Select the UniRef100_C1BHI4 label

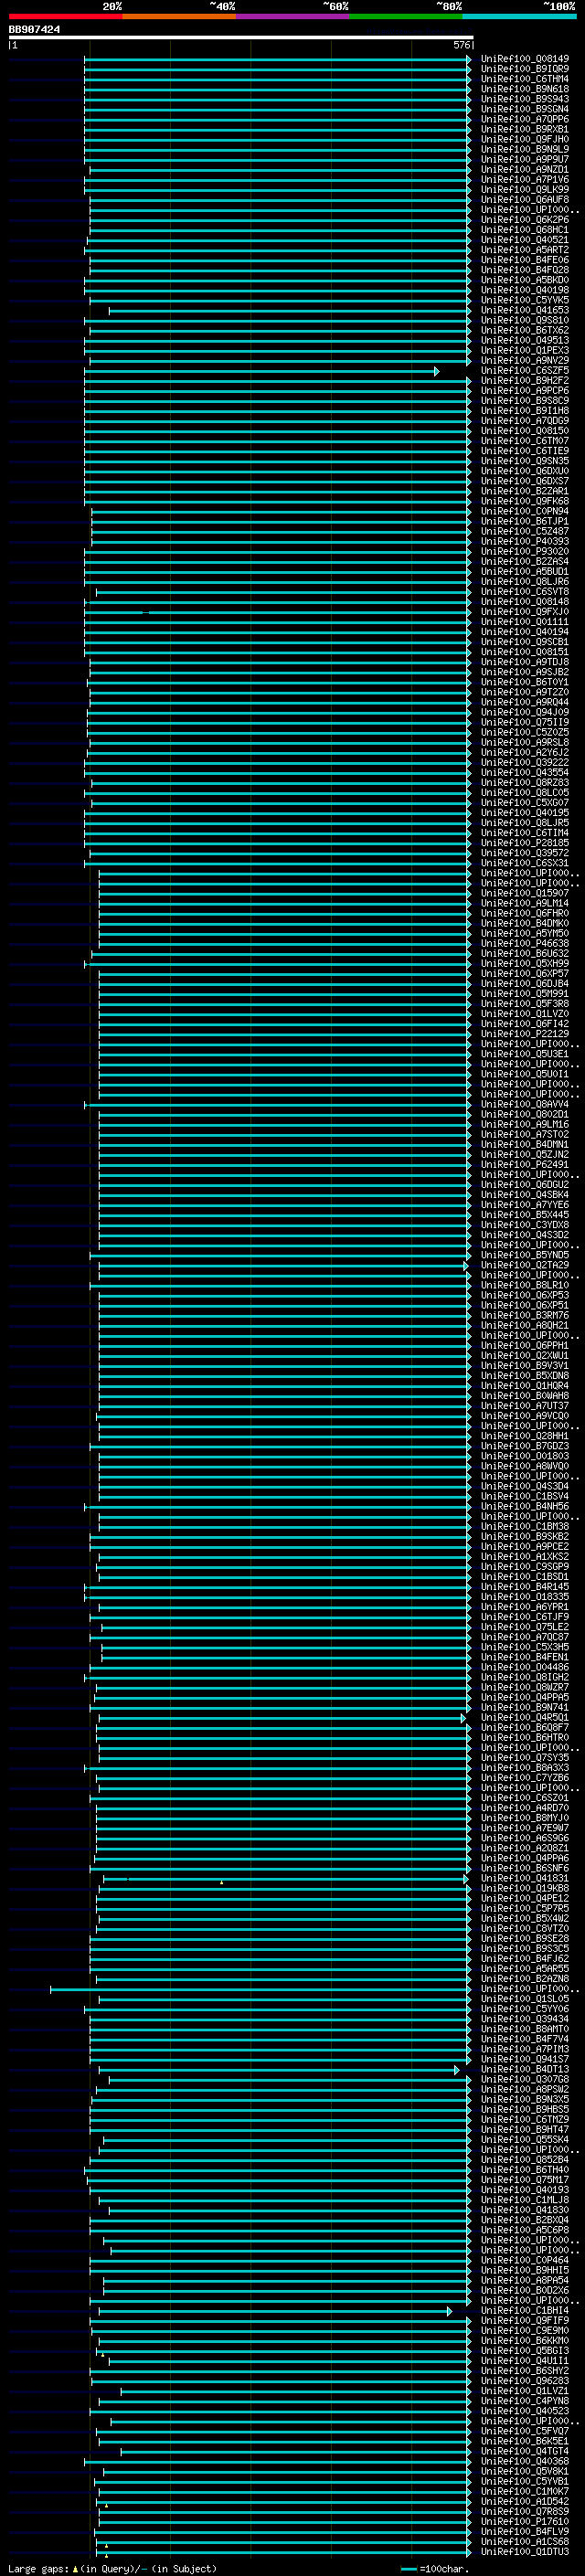(525, 2311)
